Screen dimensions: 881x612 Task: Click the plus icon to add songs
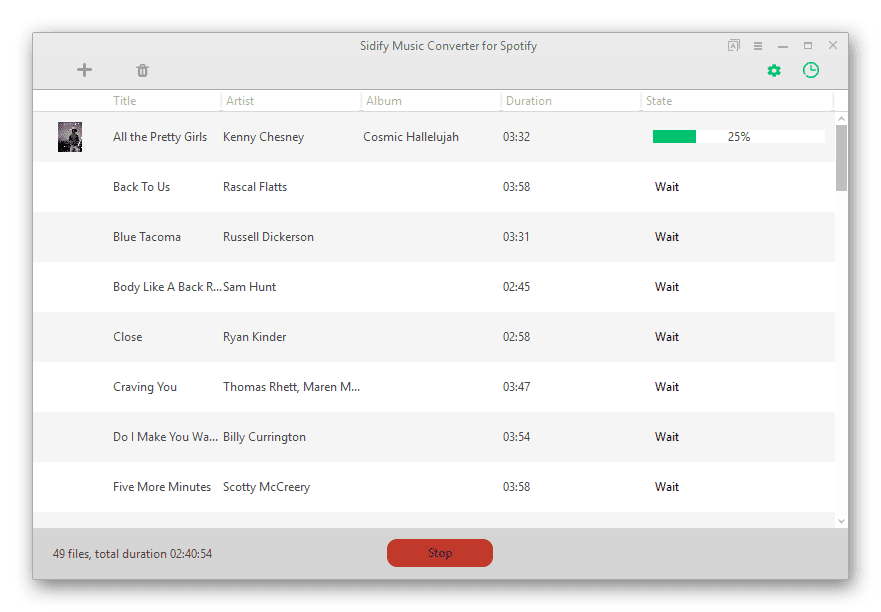pyautogui.click(x=84, y=70)
